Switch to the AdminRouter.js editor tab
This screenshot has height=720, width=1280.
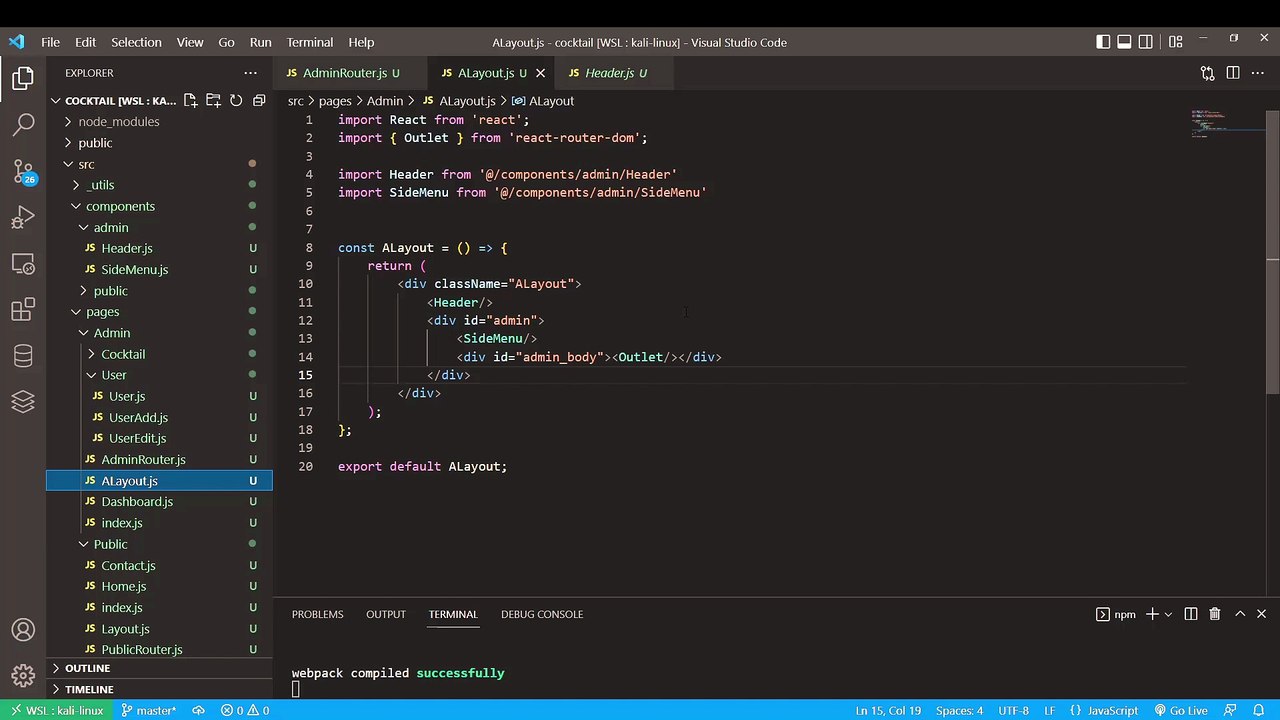350,73
